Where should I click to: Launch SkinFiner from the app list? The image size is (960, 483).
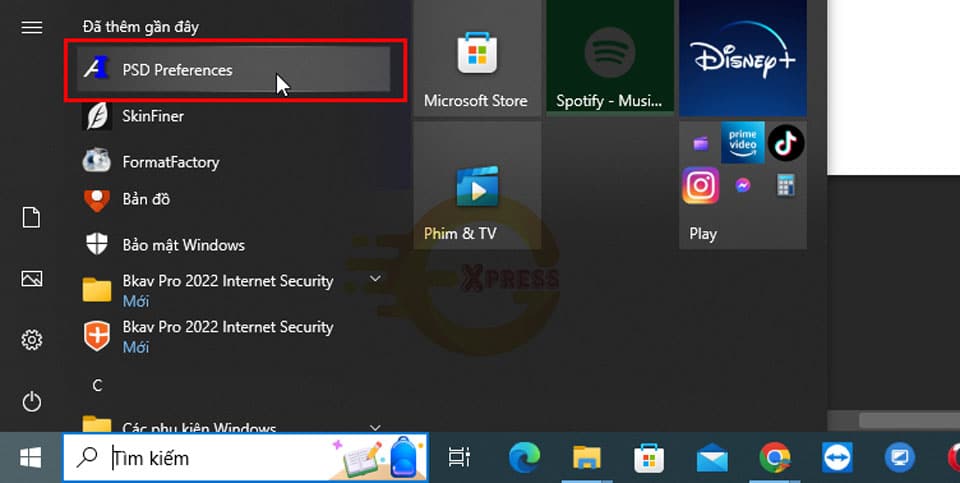(153, 116)
